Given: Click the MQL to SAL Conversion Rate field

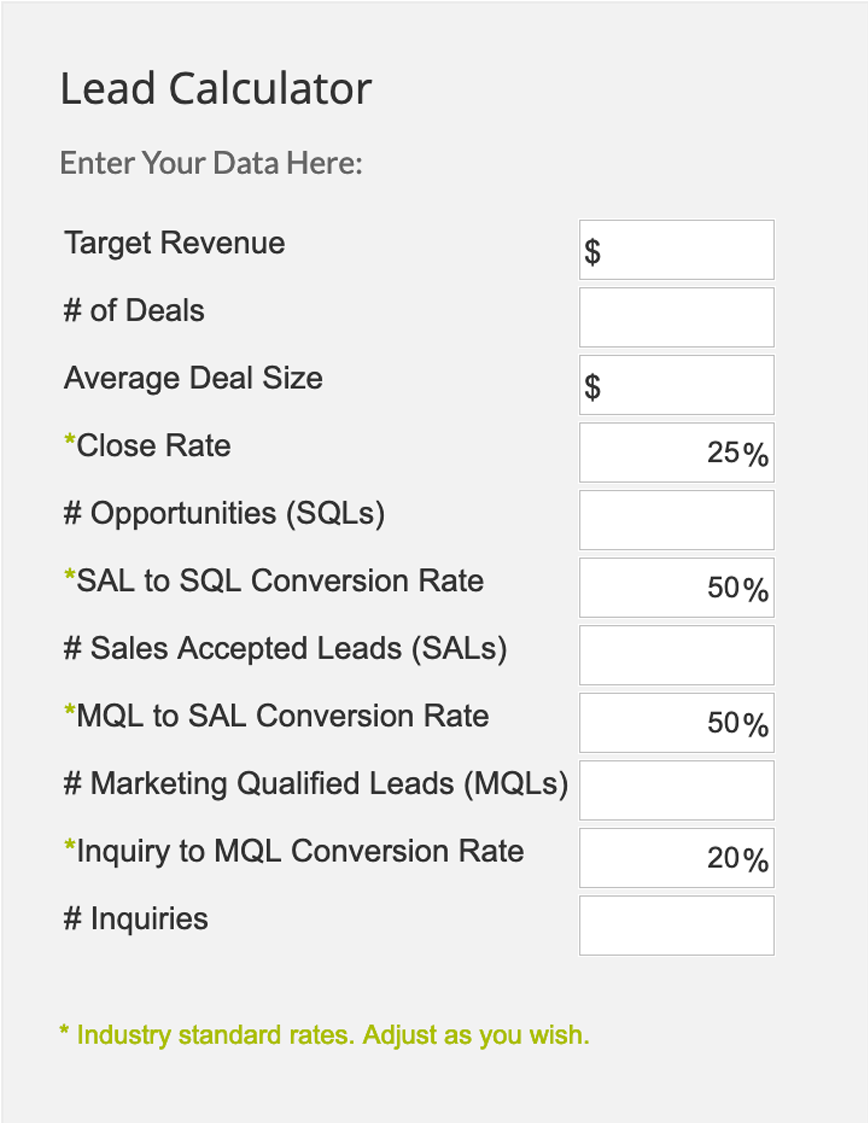Looking at the screenshot, I should click(x=676, y=723).
